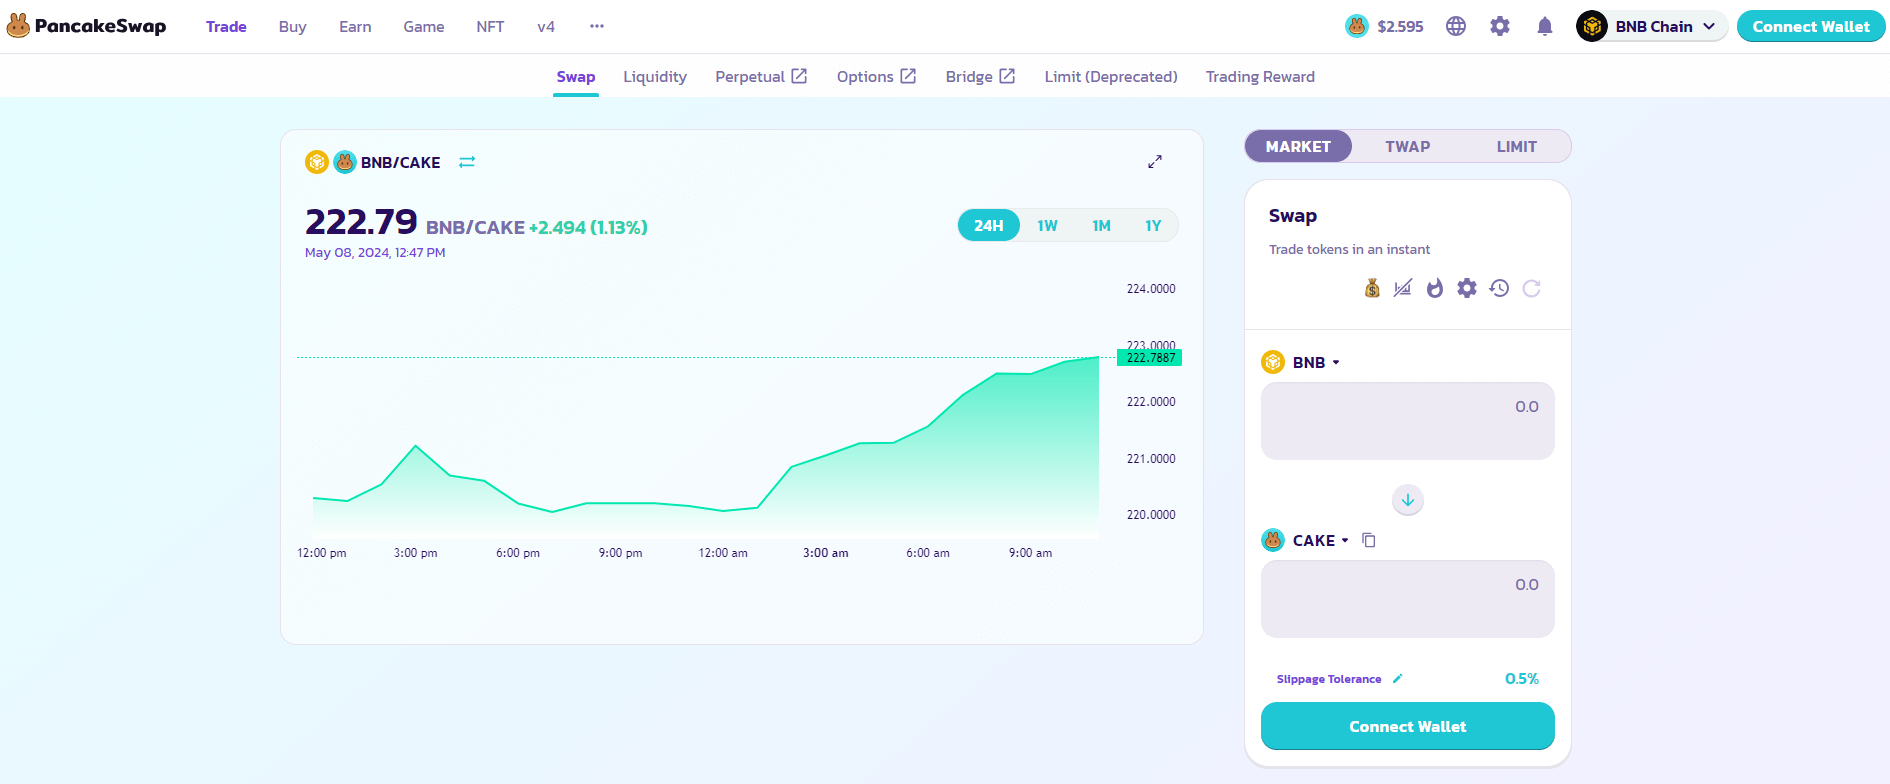Open the Earn menu
The height and width of the screenshot is (784, 1890).
(x=355, y=27)
